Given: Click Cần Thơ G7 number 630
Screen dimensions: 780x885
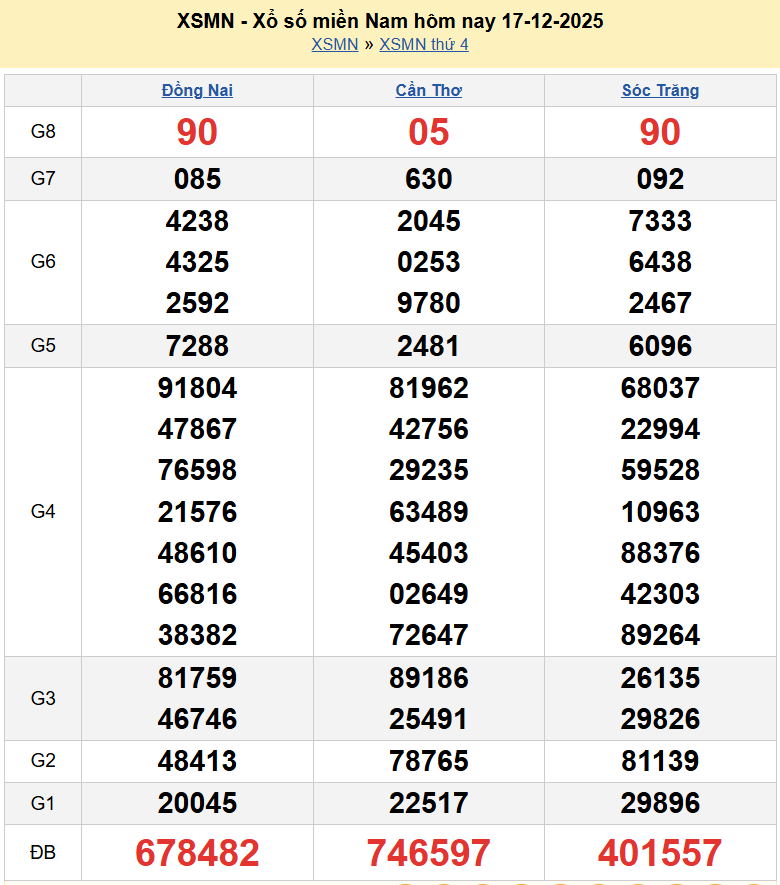Looking at the screenshot, I should point(428,179).
